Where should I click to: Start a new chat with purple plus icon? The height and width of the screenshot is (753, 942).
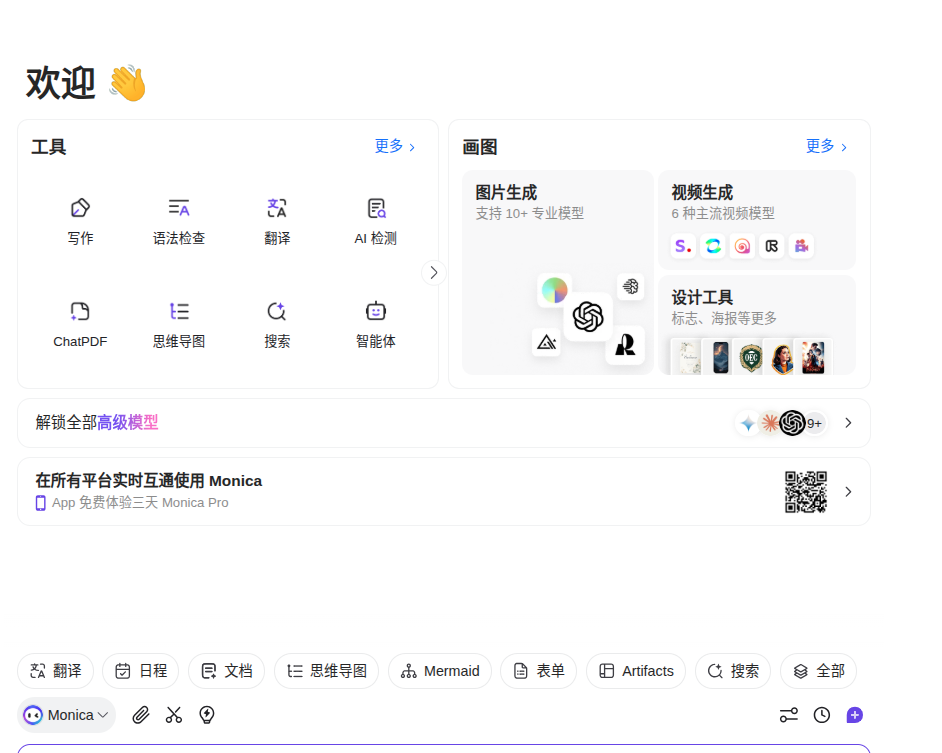855,715
